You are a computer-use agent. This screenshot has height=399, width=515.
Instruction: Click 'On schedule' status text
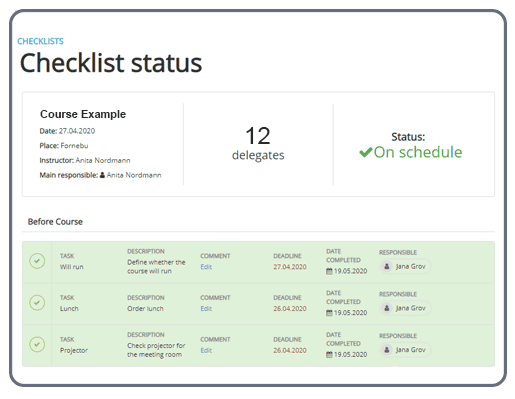(x=418, y=152)
